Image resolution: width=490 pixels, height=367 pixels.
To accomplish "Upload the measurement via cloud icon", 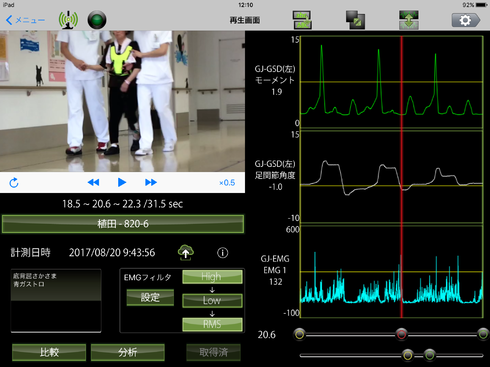I will coord(186,252).
